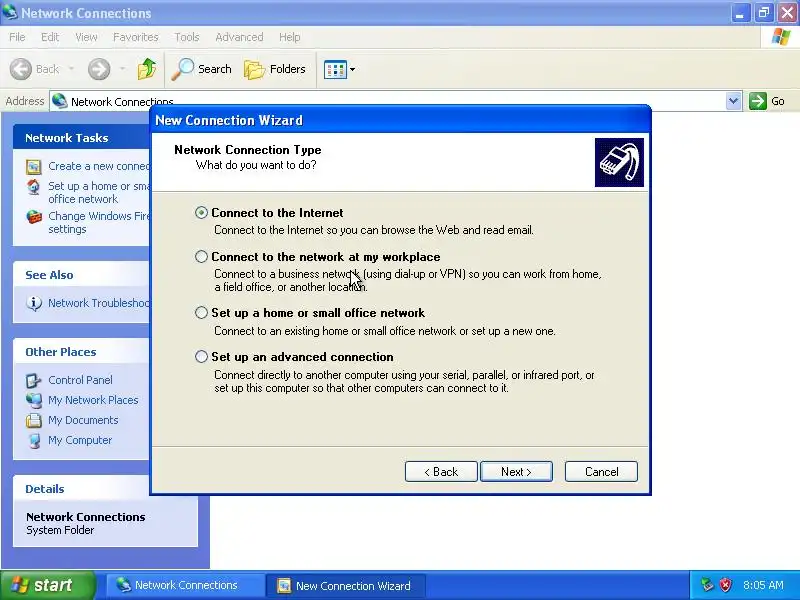The height and width of the screenshot is (600, 800).
Task: Click the red security shield tray icon
Action: pos(726,585)
